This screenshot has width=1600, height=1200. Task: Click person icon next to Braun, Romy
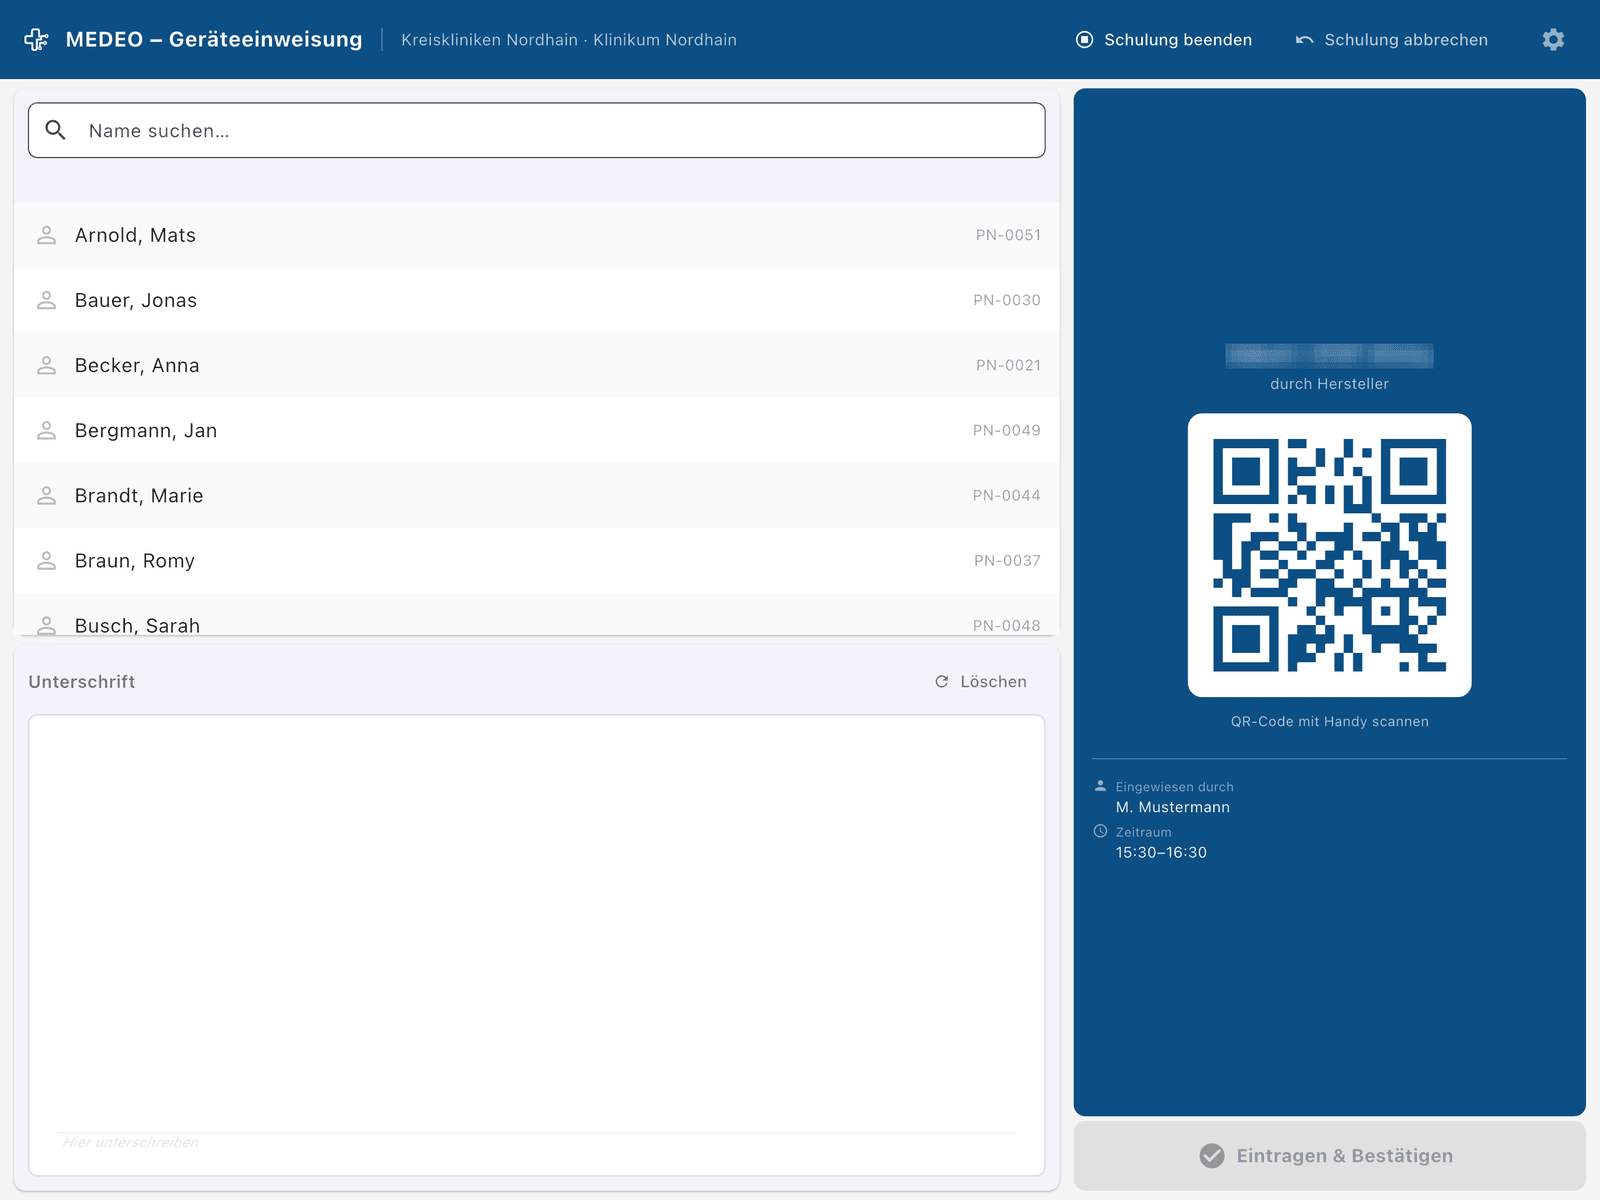(x=46, y=560)
